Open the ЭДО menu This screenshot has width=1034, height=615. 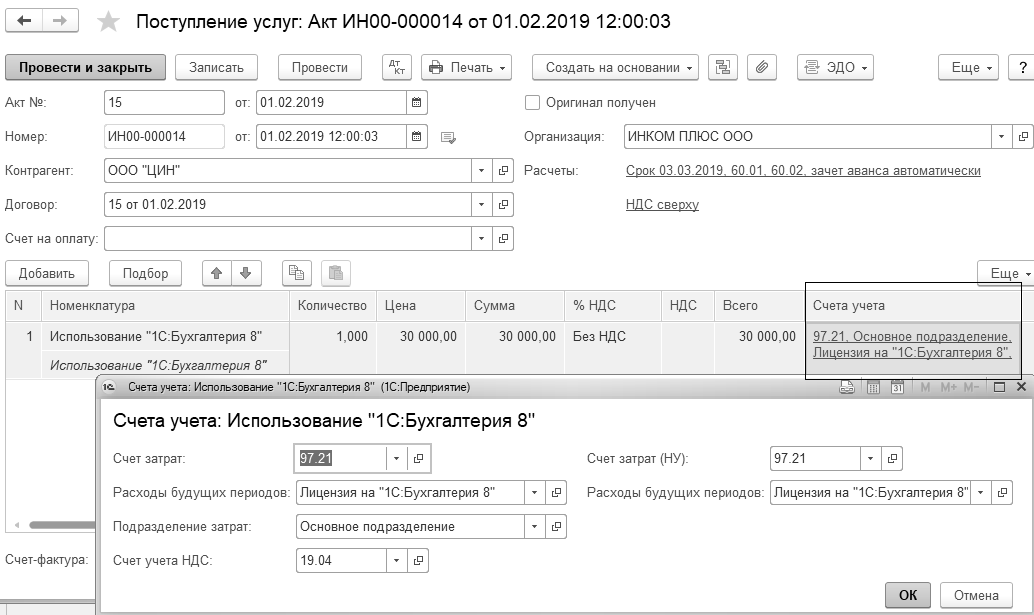click(835, 67)
